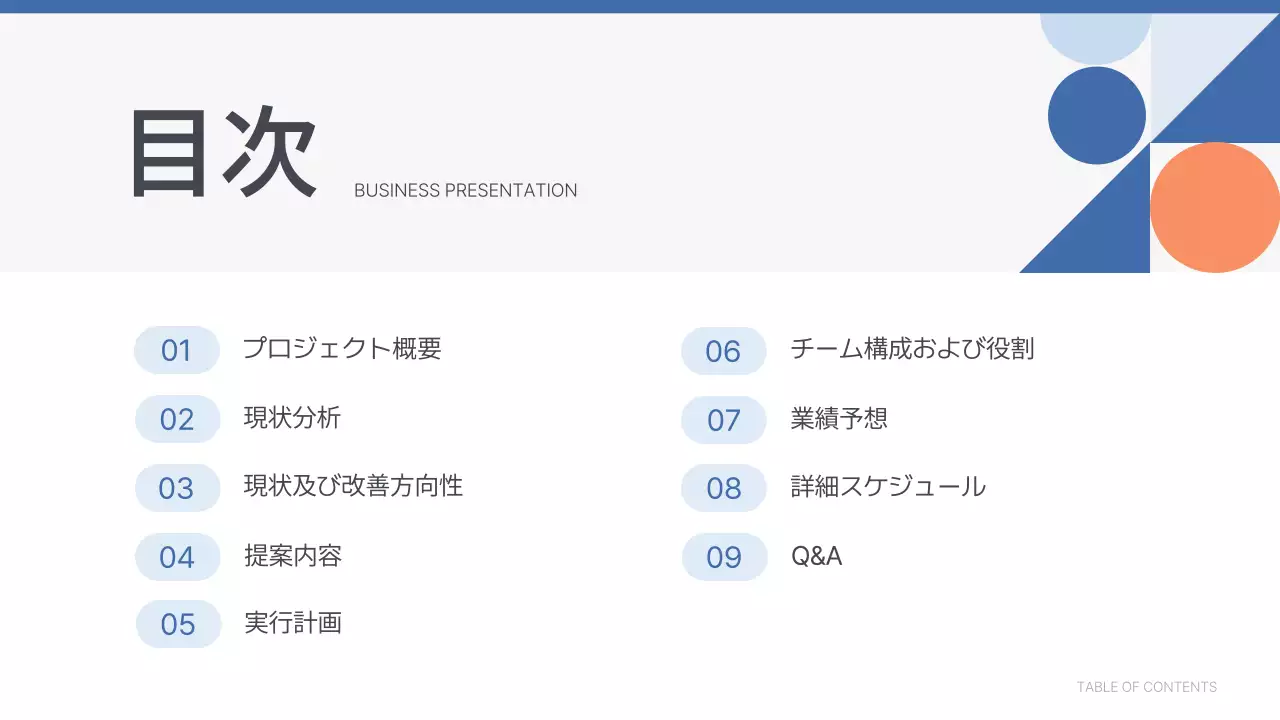1280x720 pixels.
Task: Click the 03 number badge
Action: click(177, 488)
